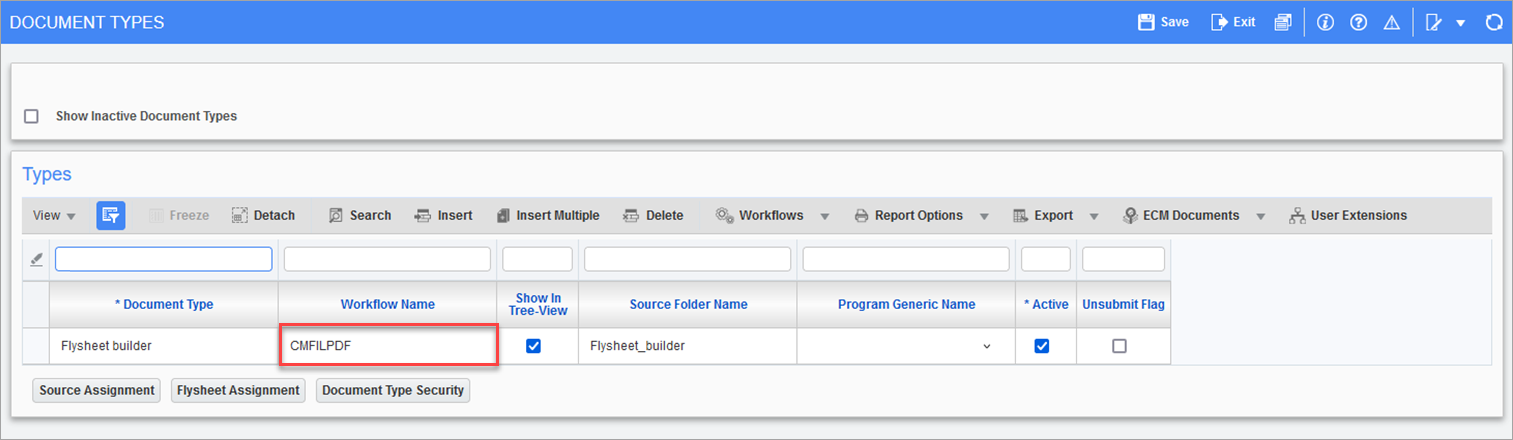Click the Document Type filter field
Viewport: 1513px width, 440px height.
(164, 259)
